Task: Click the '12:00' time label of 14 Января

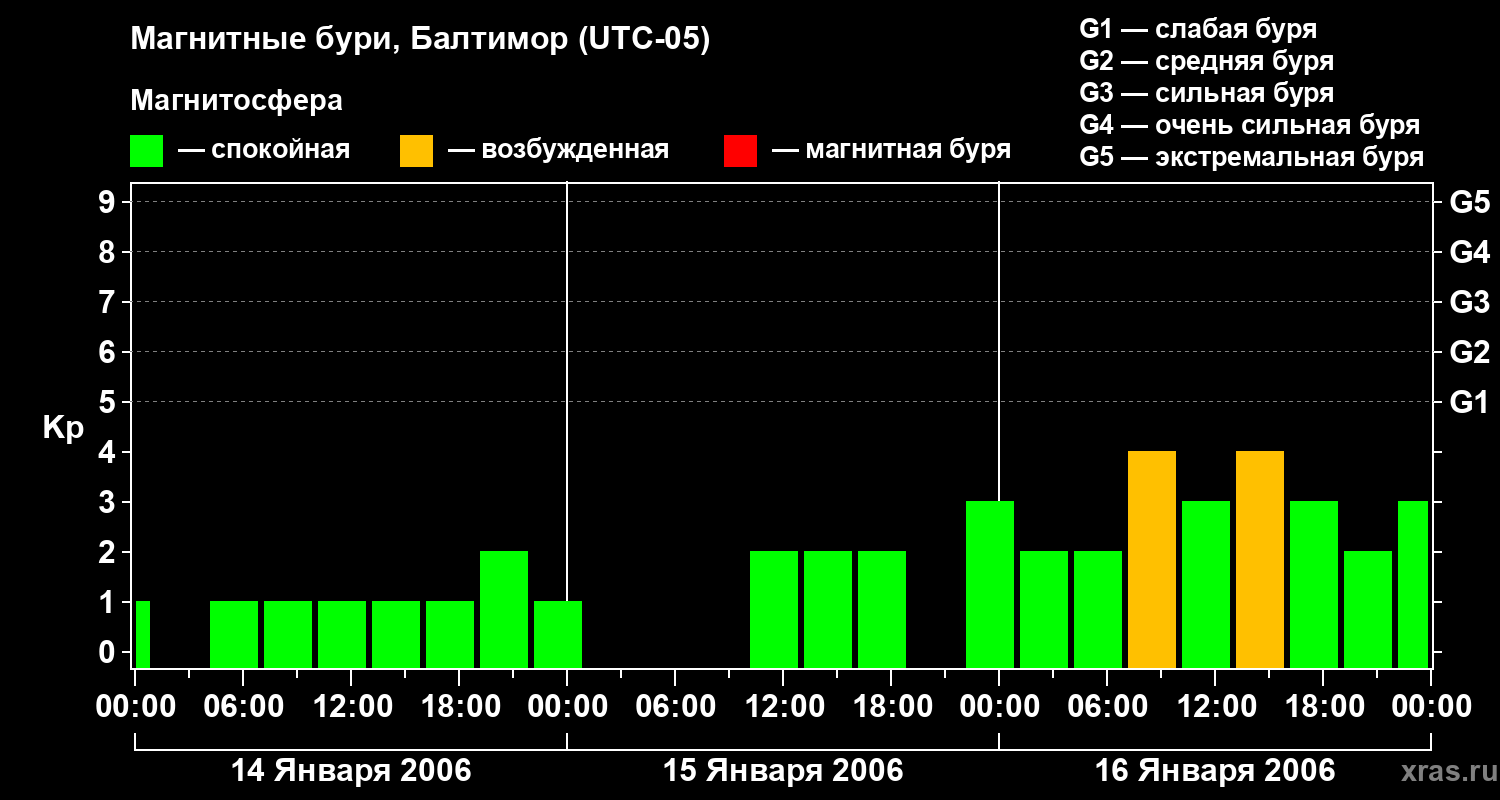Action: [x=351, y=706]
